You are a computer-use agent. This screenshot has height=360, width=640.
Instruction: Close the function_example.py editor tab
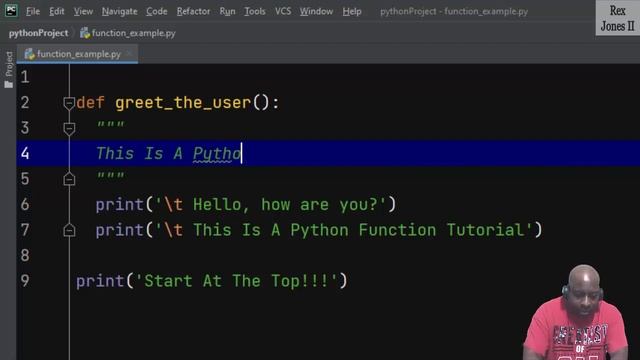[129, 53]
